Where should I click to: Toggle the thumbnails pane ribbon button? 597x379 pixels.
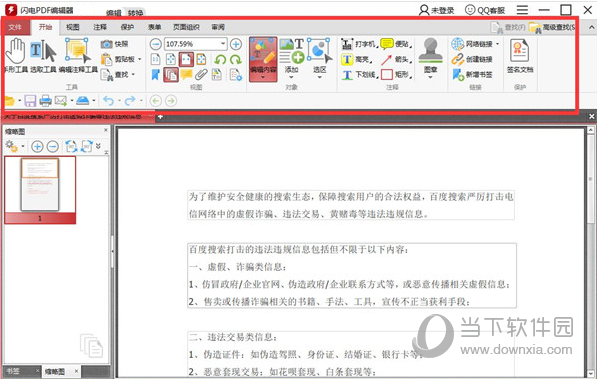[171, 75]
